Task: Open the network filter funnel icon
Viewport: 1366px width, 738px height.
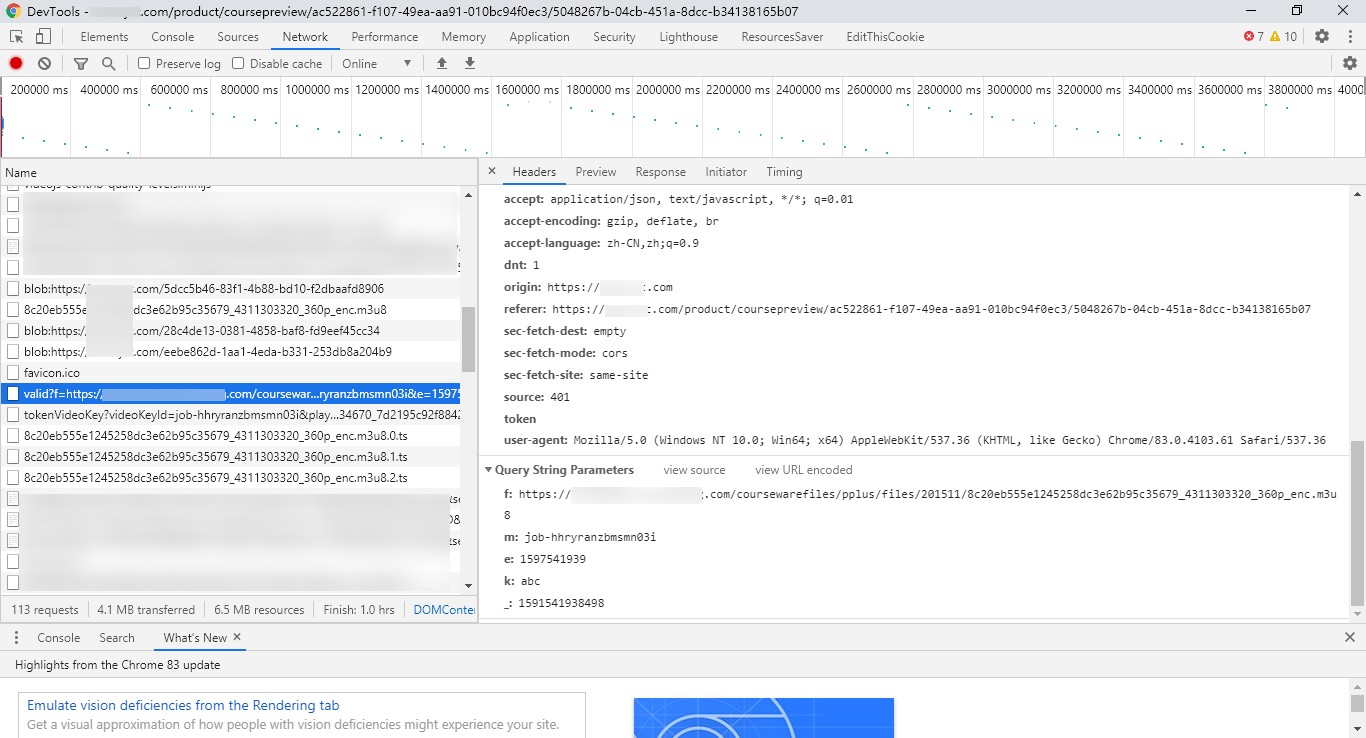Action: pyautogui.click(x=81, y=63)
